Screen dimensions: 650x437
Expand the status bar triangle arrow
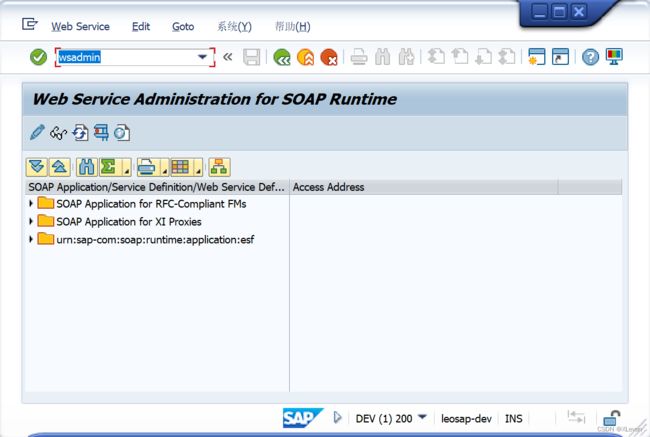[x=337, y=418]
